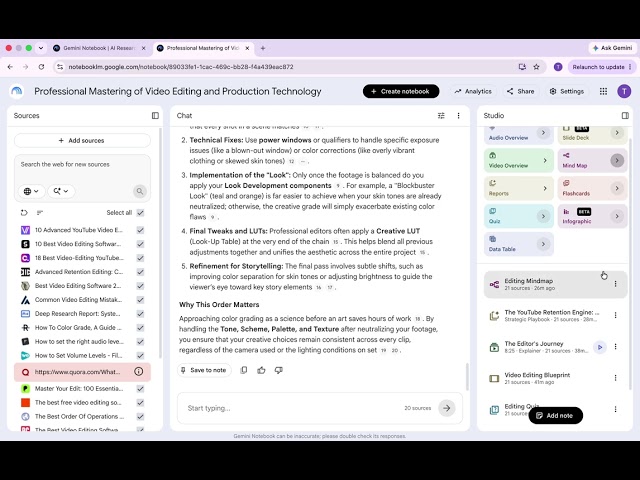Click the Create notebook button
The width and height of the screenshot is (640, 480).
[x=401, y=91]
